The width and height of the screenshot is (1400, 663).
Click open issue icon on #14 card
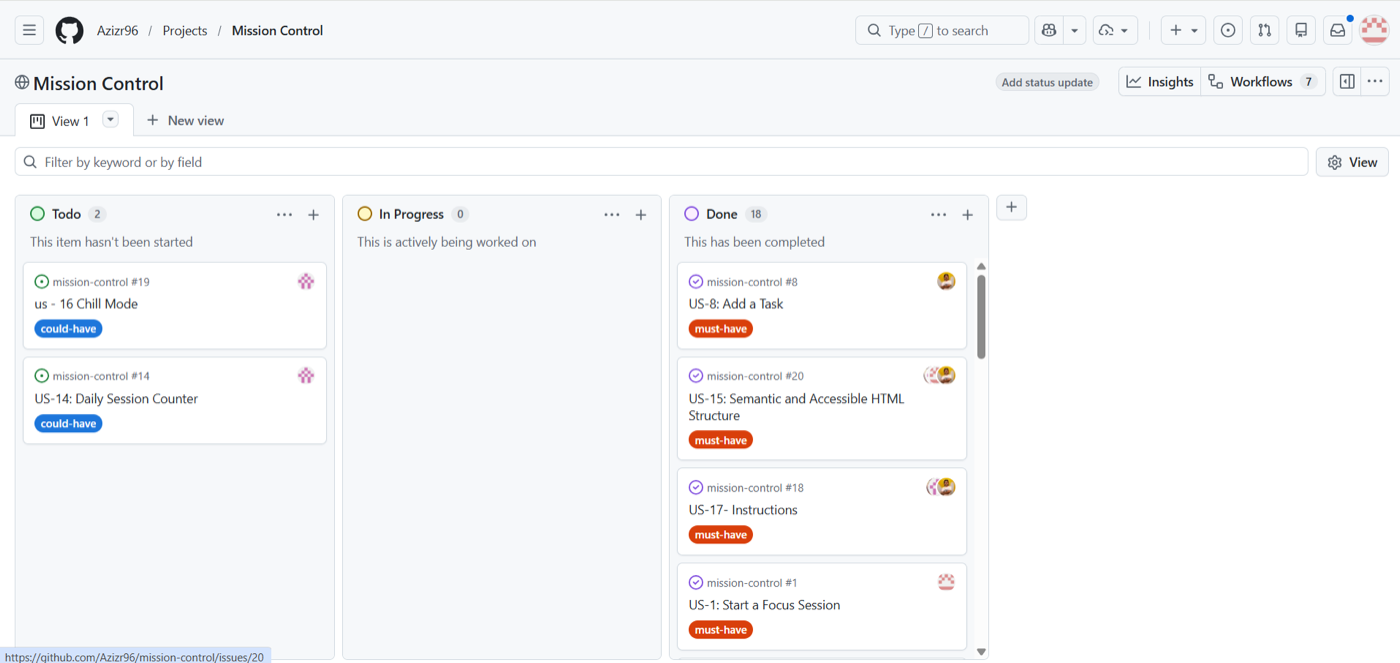42,376
